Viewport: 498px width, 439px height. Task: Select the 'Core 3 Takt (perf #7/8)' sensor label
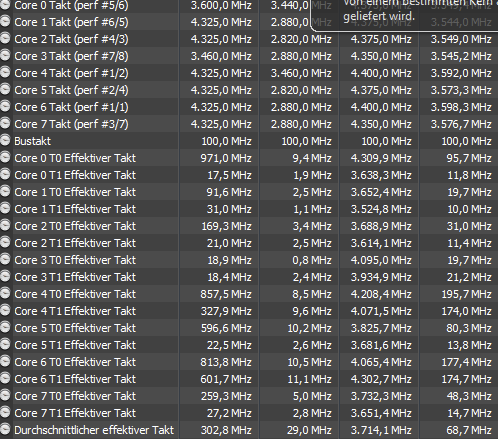point(71,56)
